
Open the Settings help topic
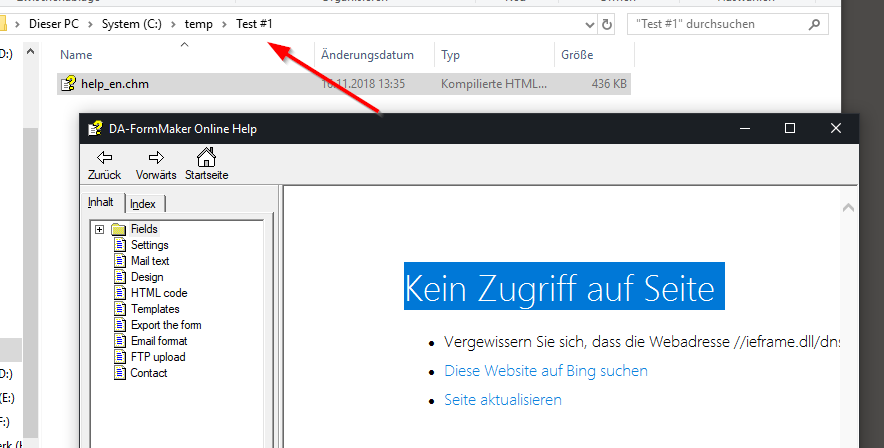149,245
